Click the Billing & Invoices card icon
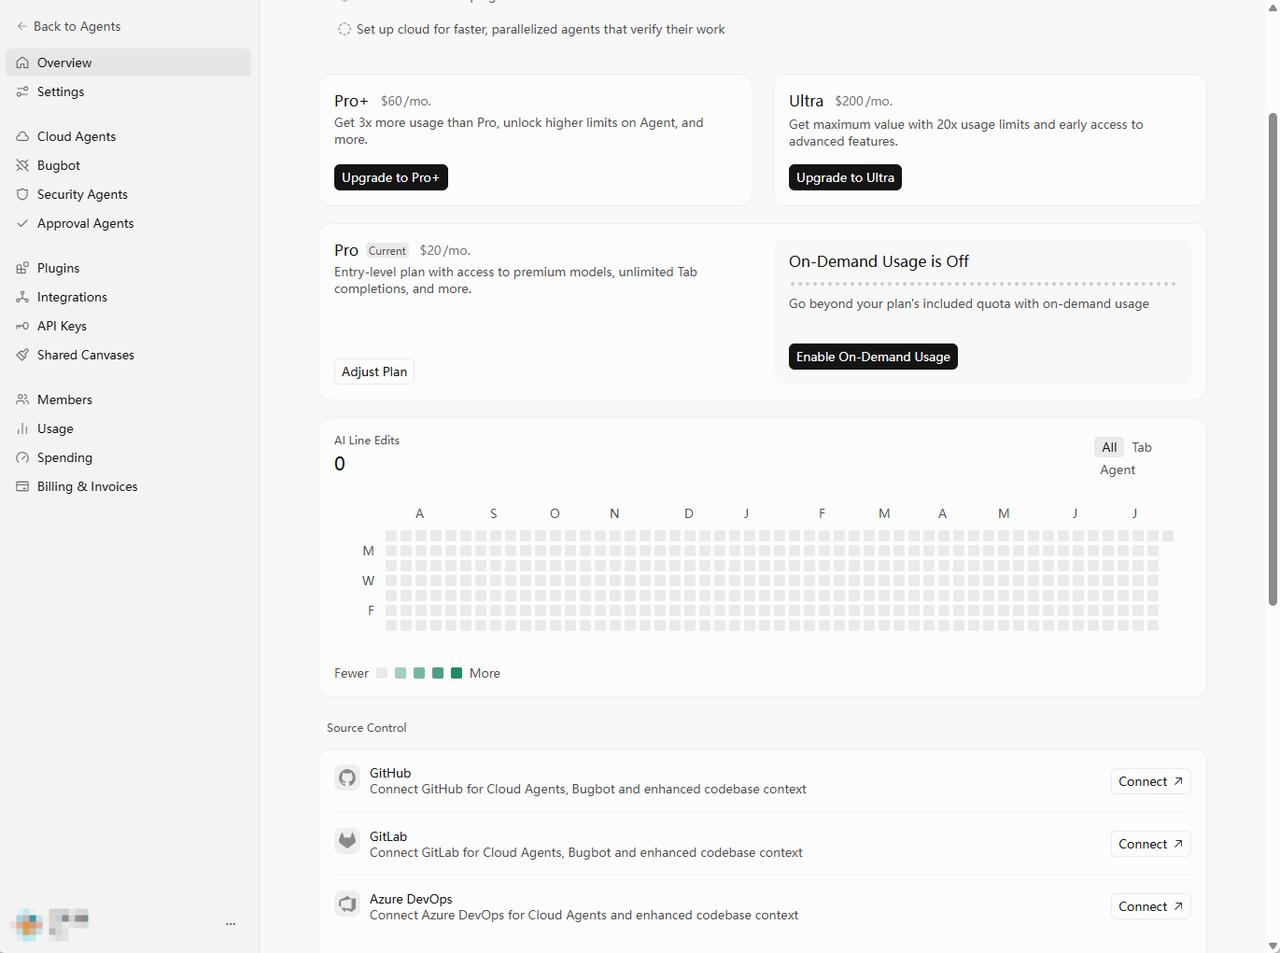This screenshot has width=1280, height=953. click(x=22, y=486)
